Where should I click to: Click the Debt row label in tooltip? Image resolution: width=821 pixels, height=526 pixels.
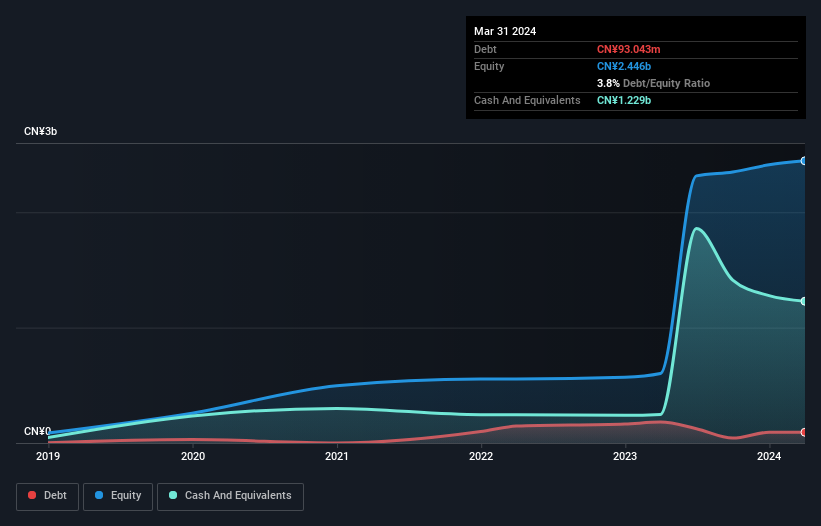pyautogui.click(x=485, y=49)
